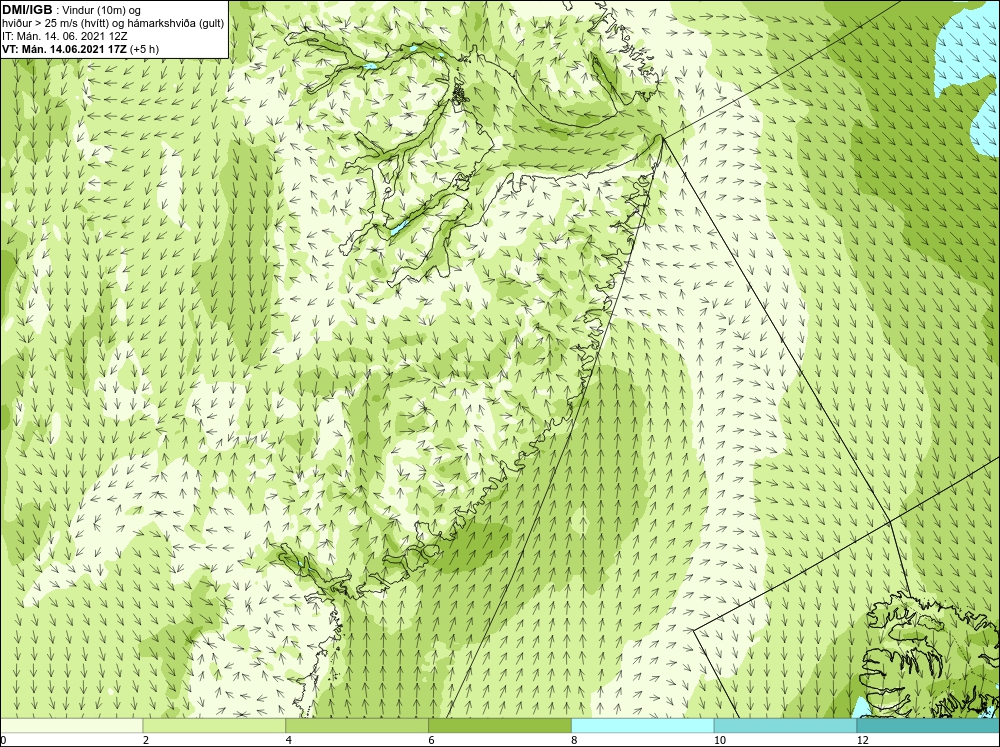1000x747 pixels.
Task: Click the legend tick label 12
Action: coord(862,740)
